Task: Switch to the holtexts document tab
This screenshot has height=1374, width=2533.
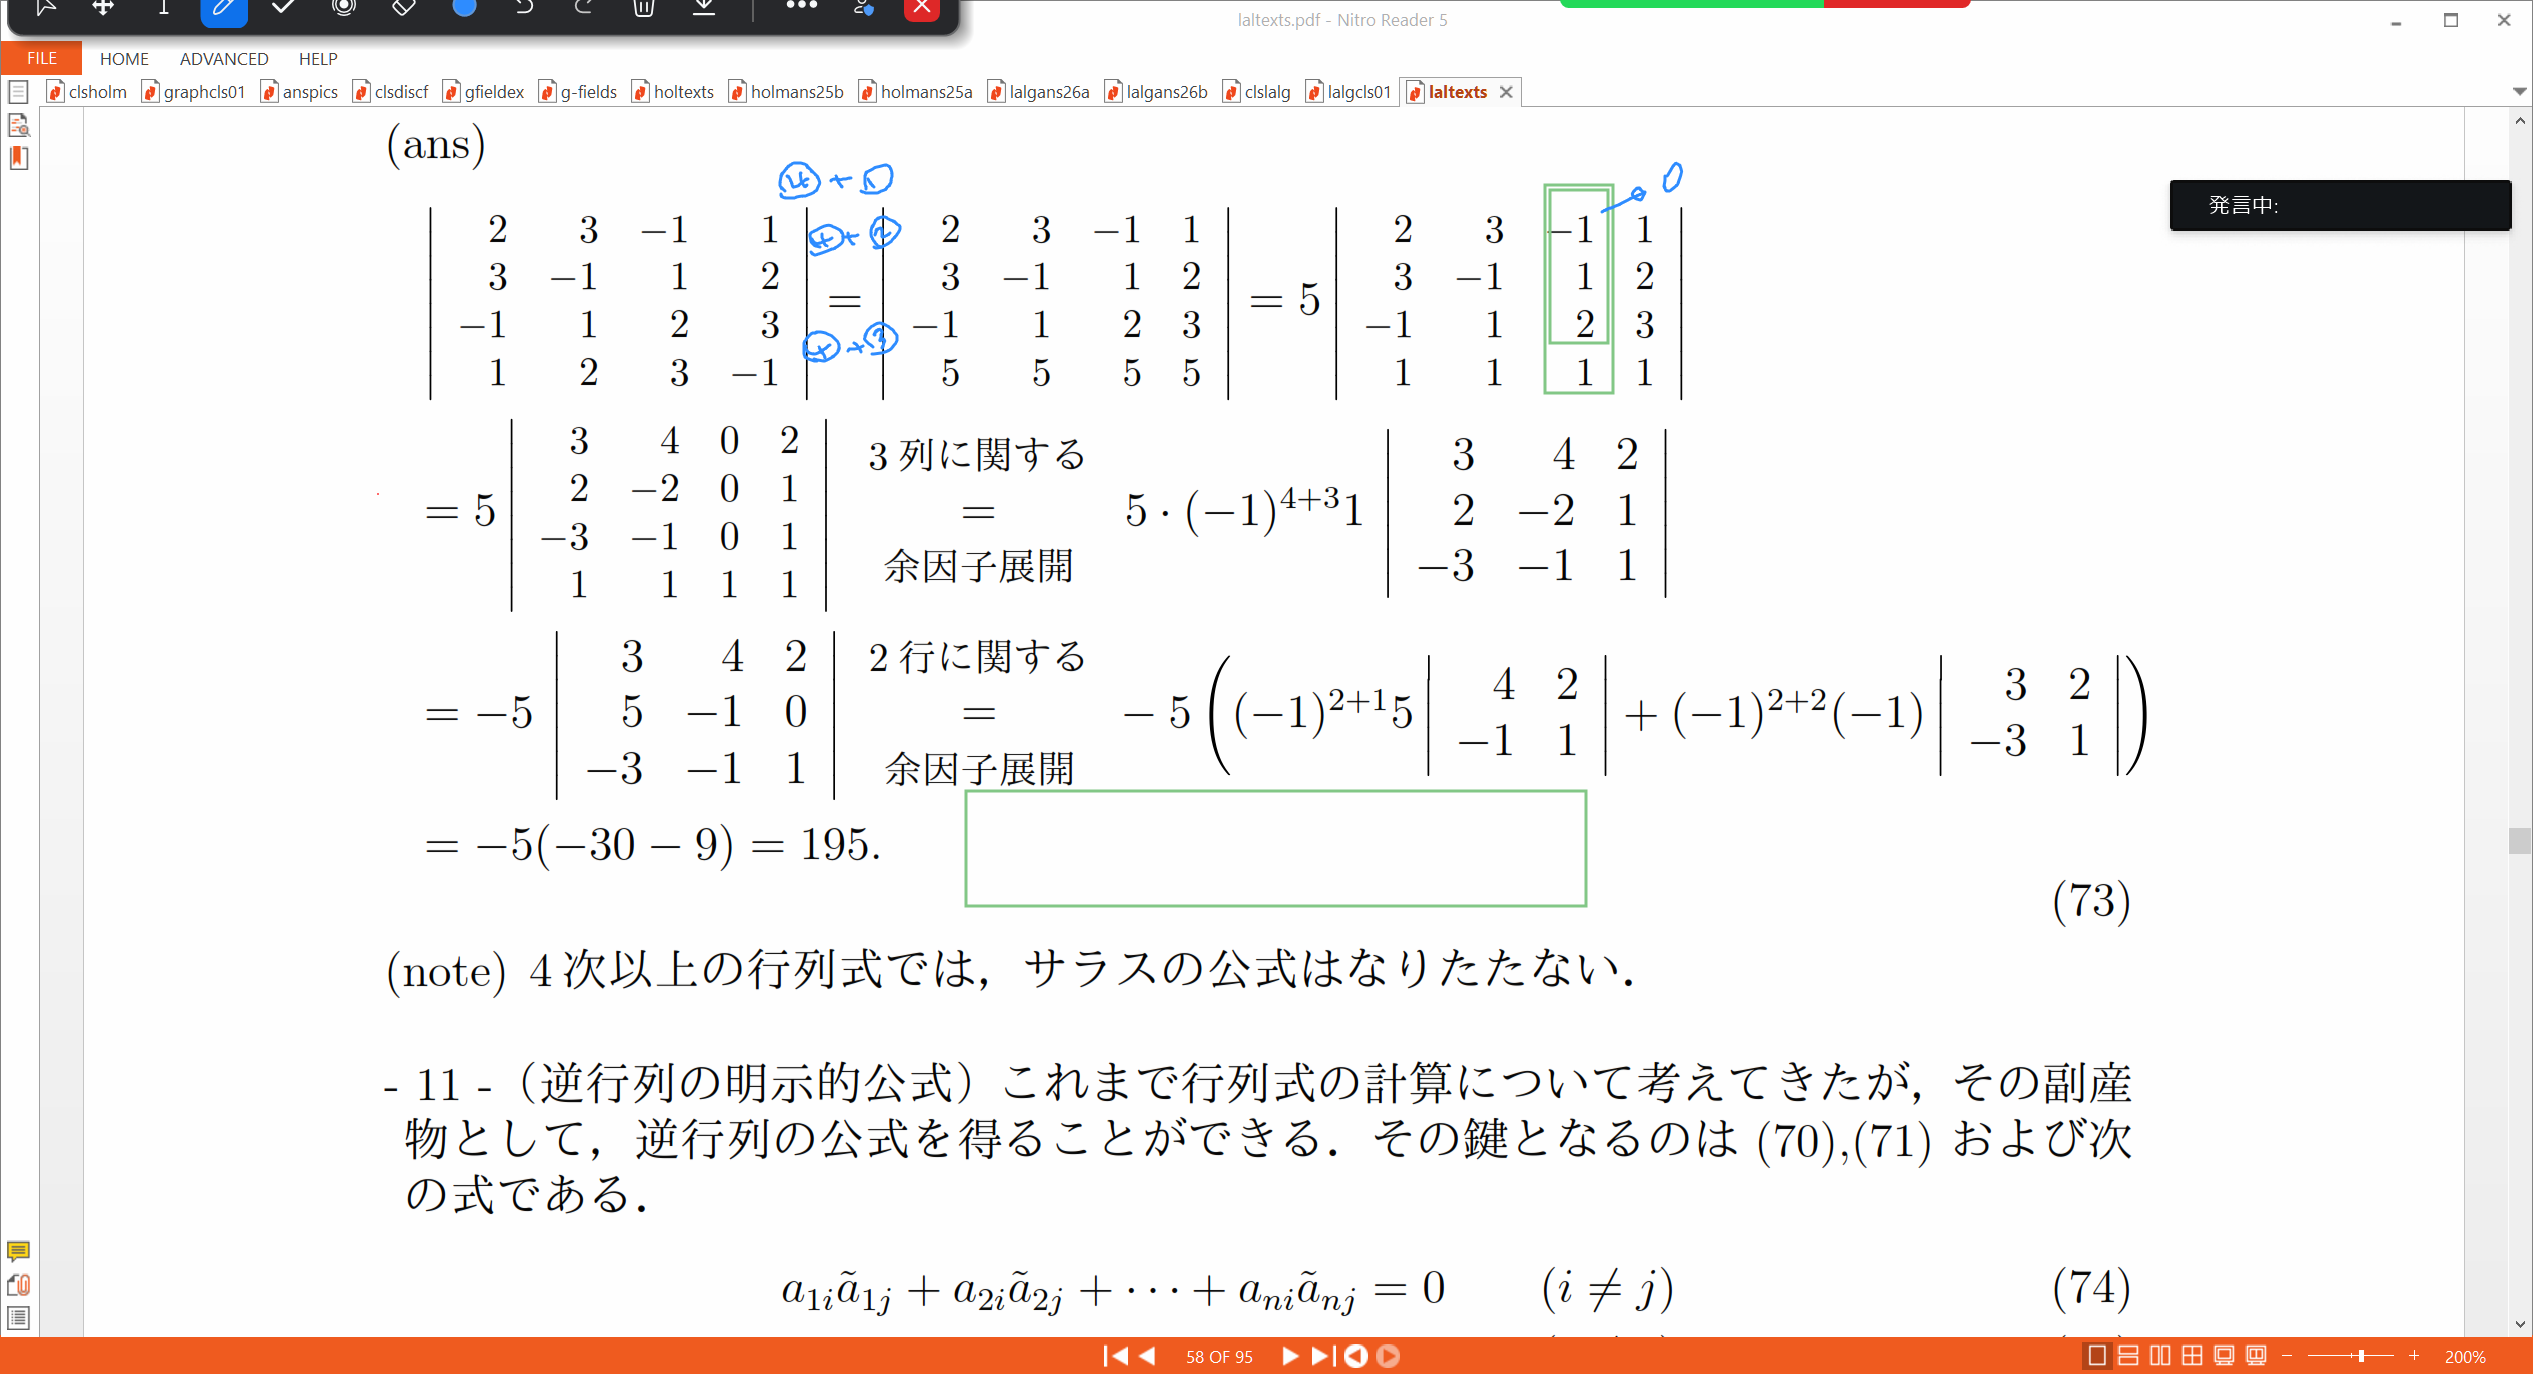Action: 674,92
